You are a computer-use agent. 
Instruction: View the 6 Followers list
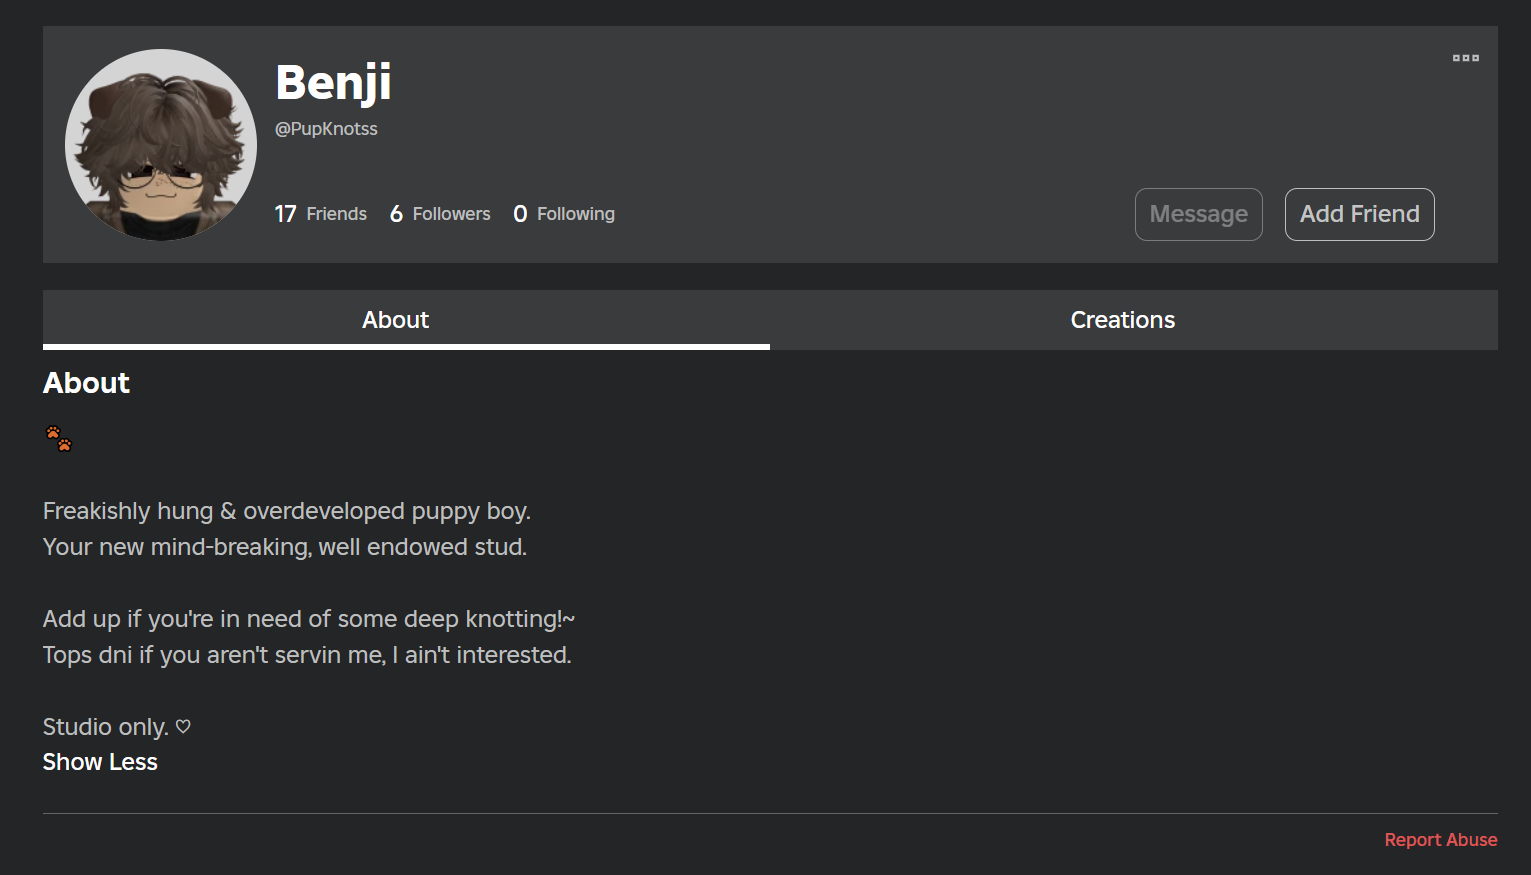point(440,214)
